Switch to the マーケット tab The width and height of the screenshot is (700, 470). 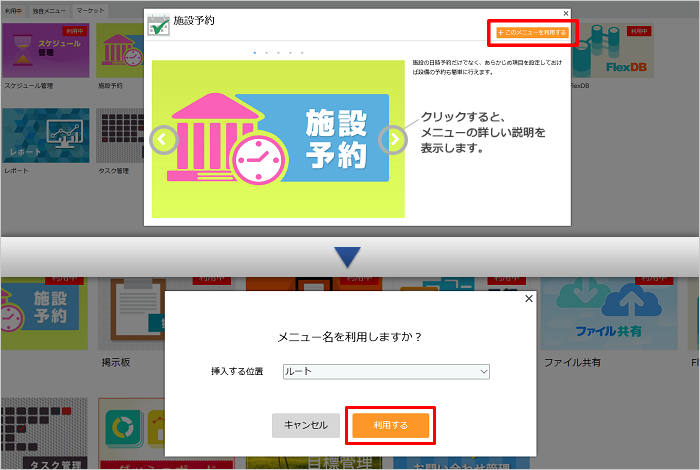click(90, 10)
